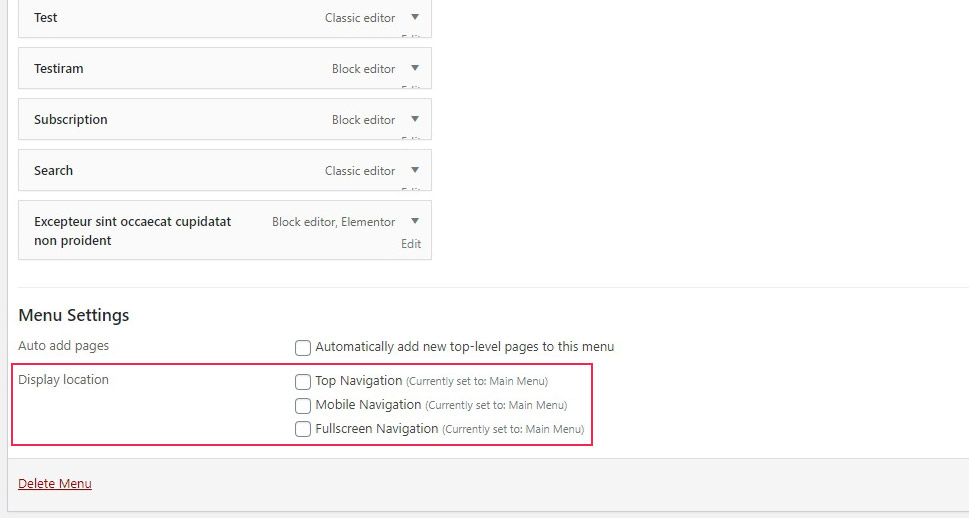The width and height of the screenshot is (969, 518).
Task: Click the Fullscreen Navigation label text
Action: tap(376, 428)
